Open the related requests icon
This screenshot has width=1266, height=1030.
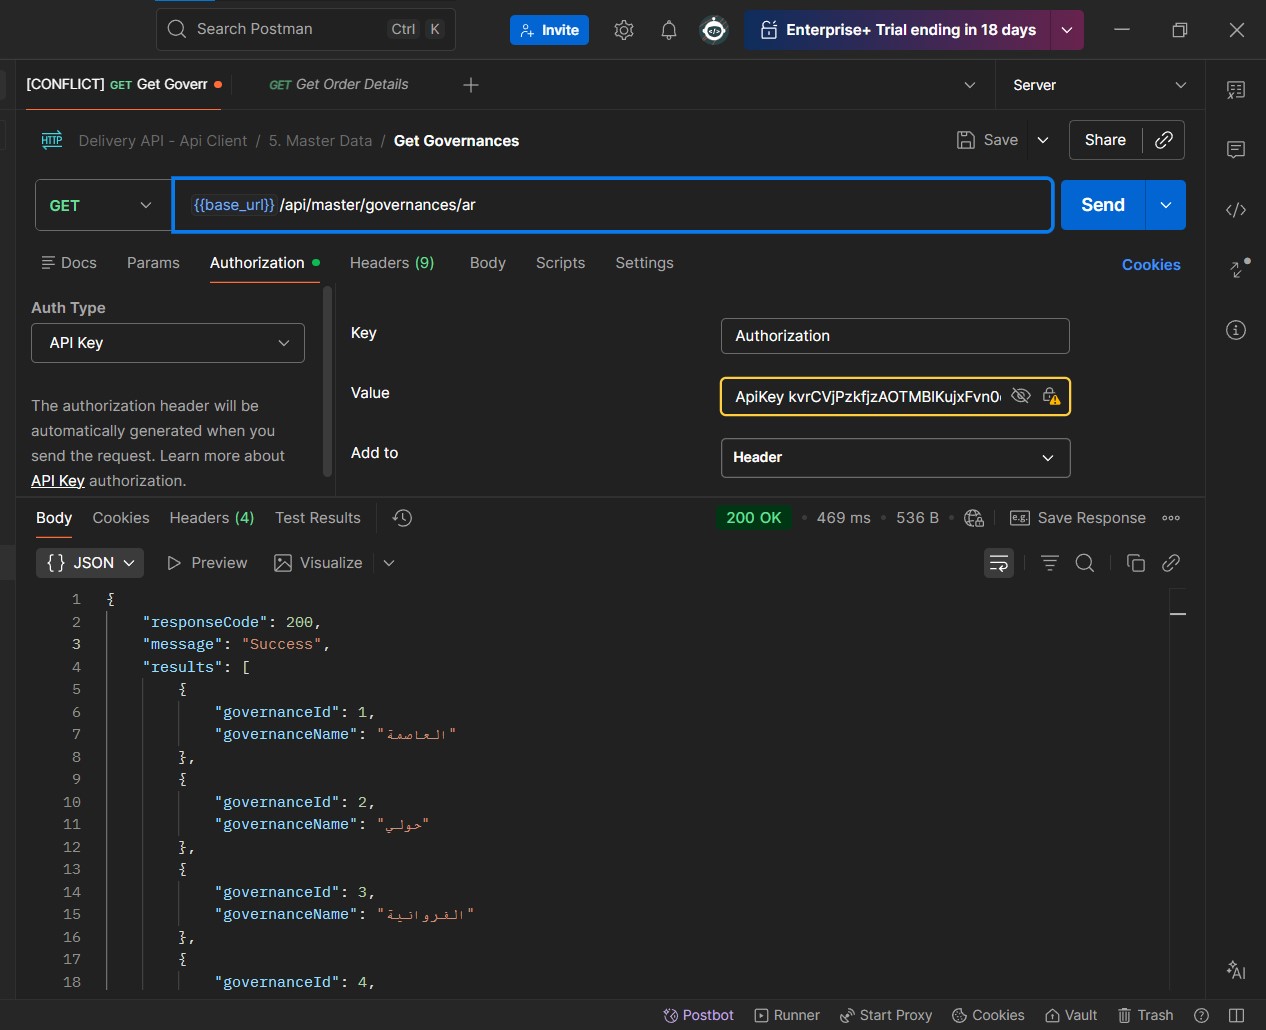coord(1238,269)
